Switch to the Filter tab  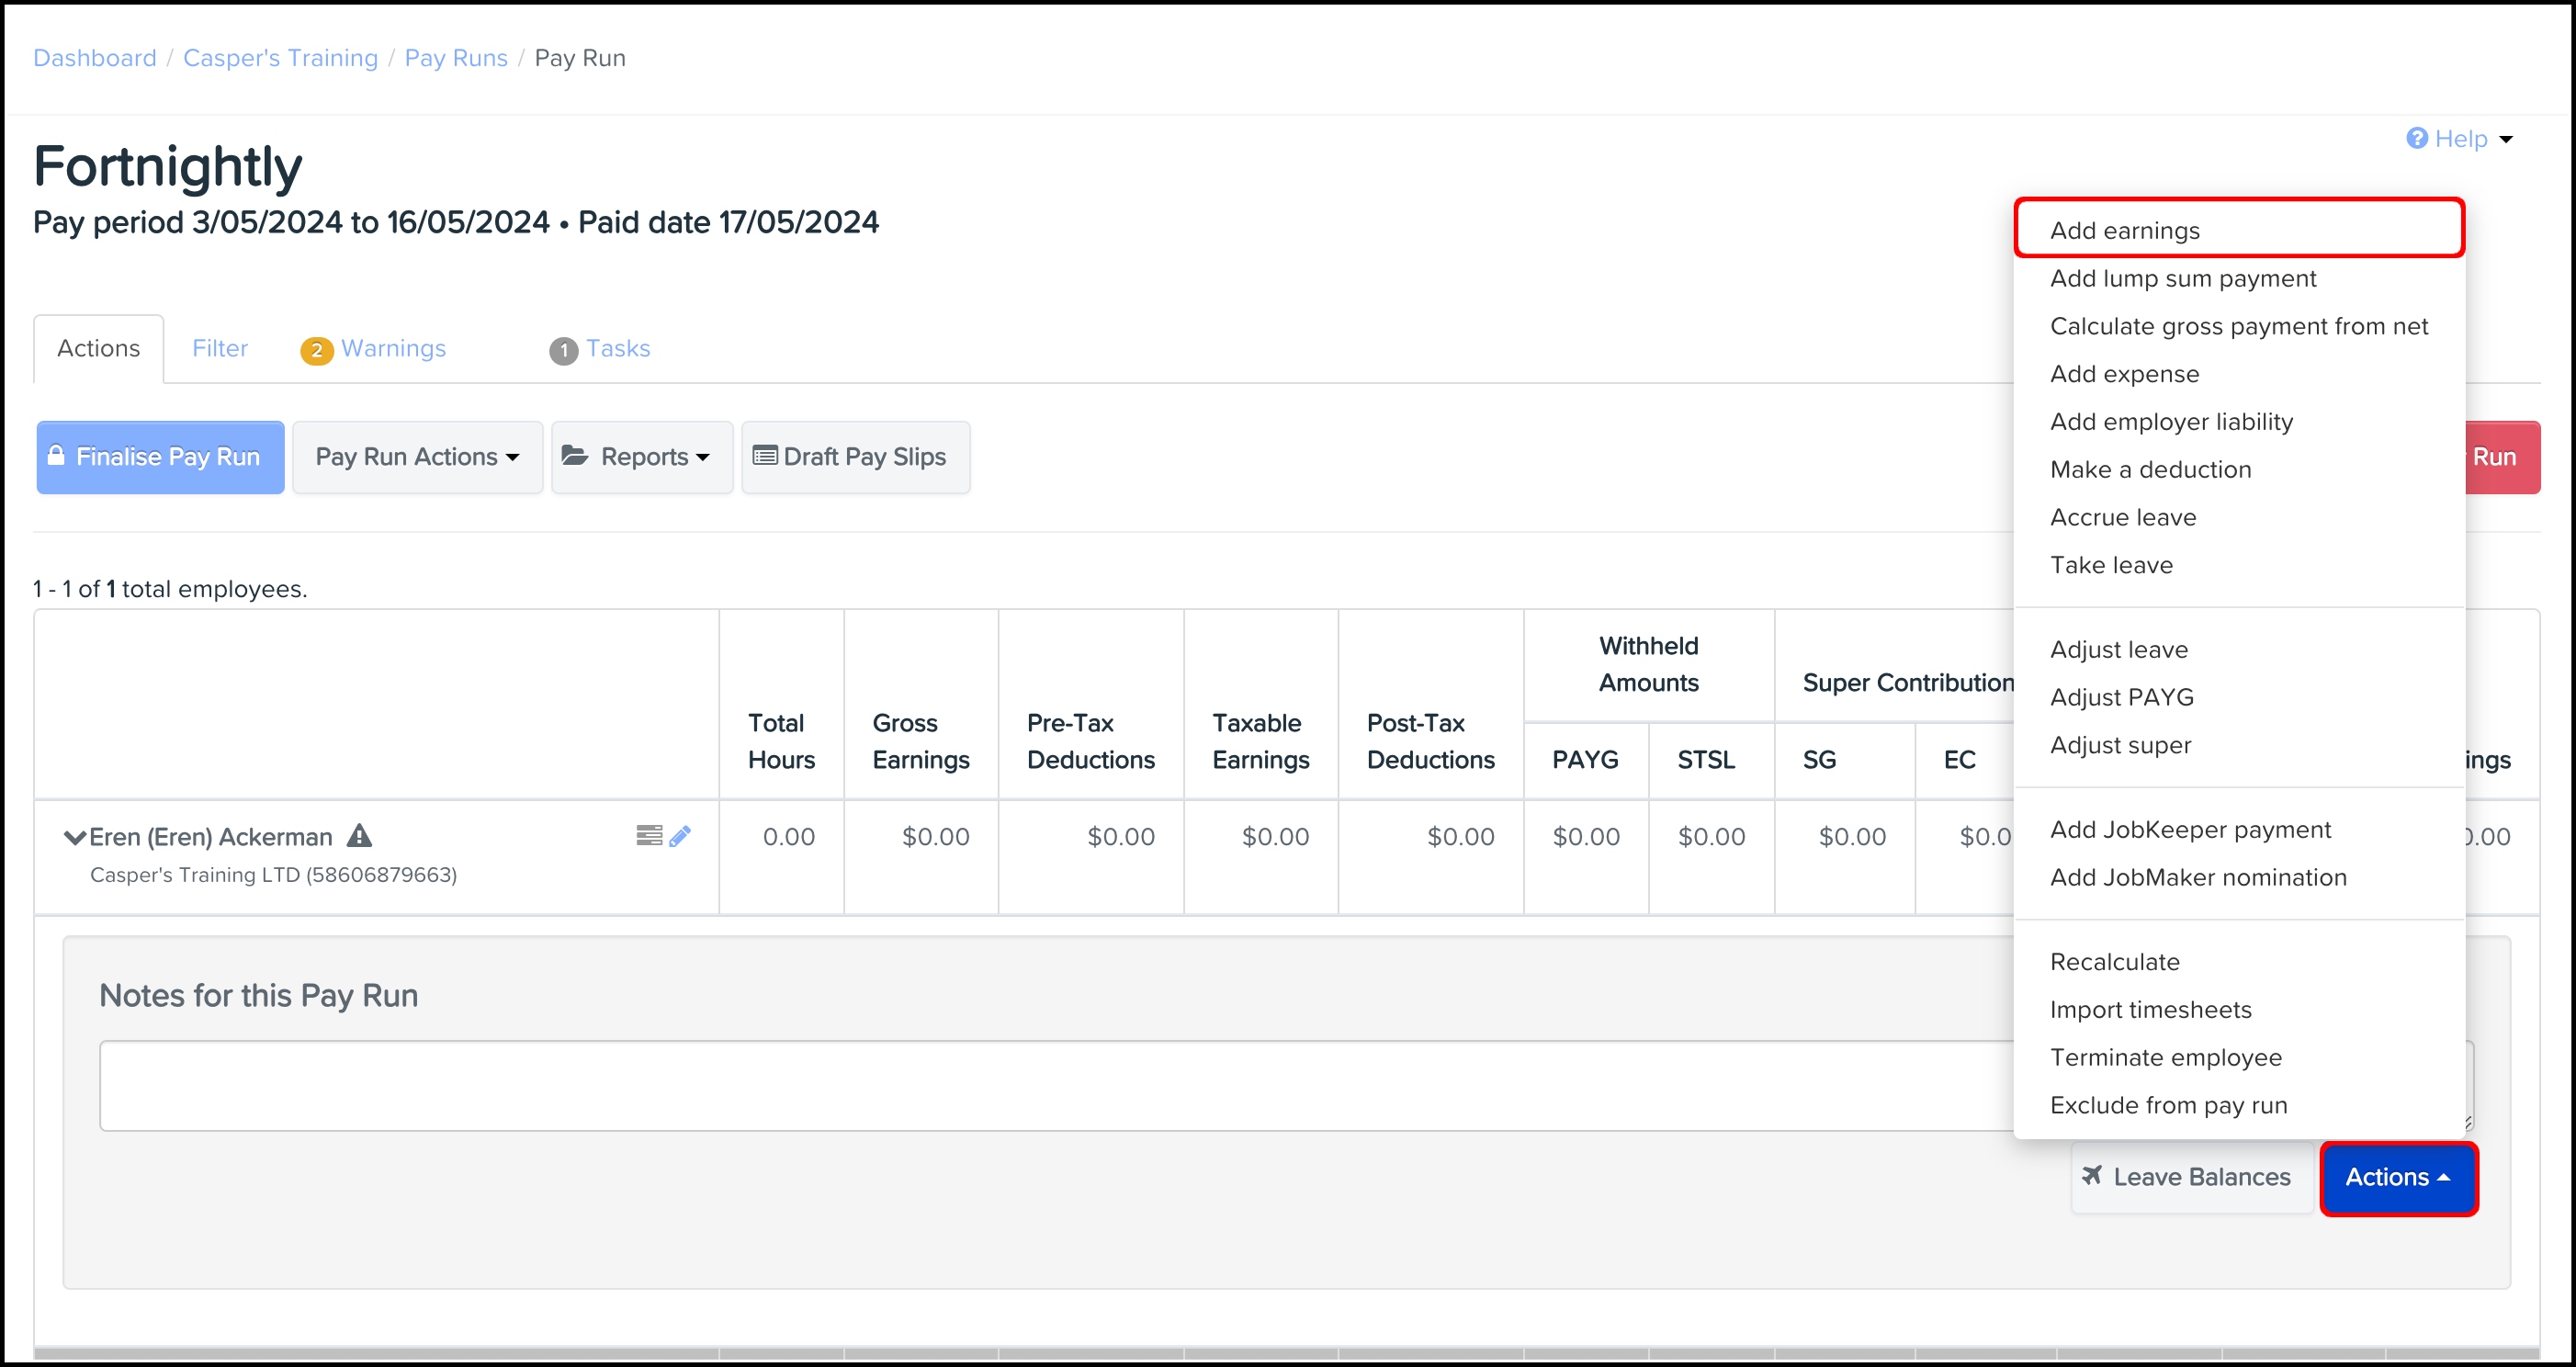(220, 348)
